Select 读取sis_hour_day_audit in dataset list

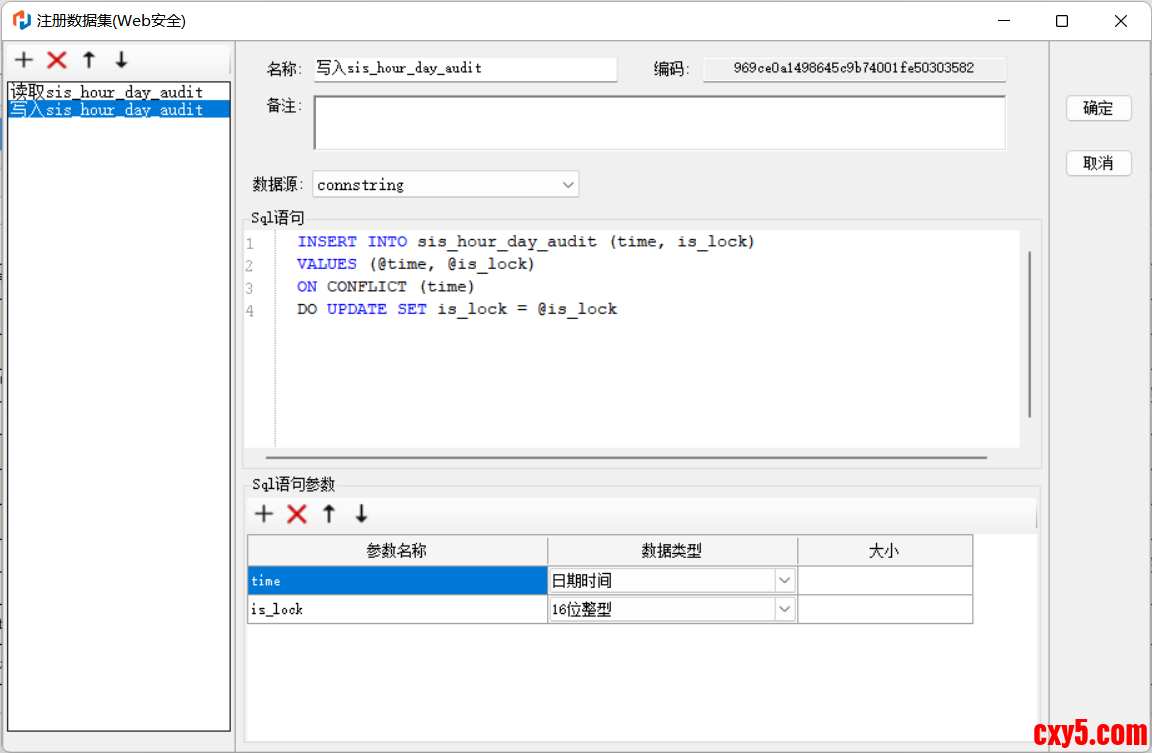(118, 92)
